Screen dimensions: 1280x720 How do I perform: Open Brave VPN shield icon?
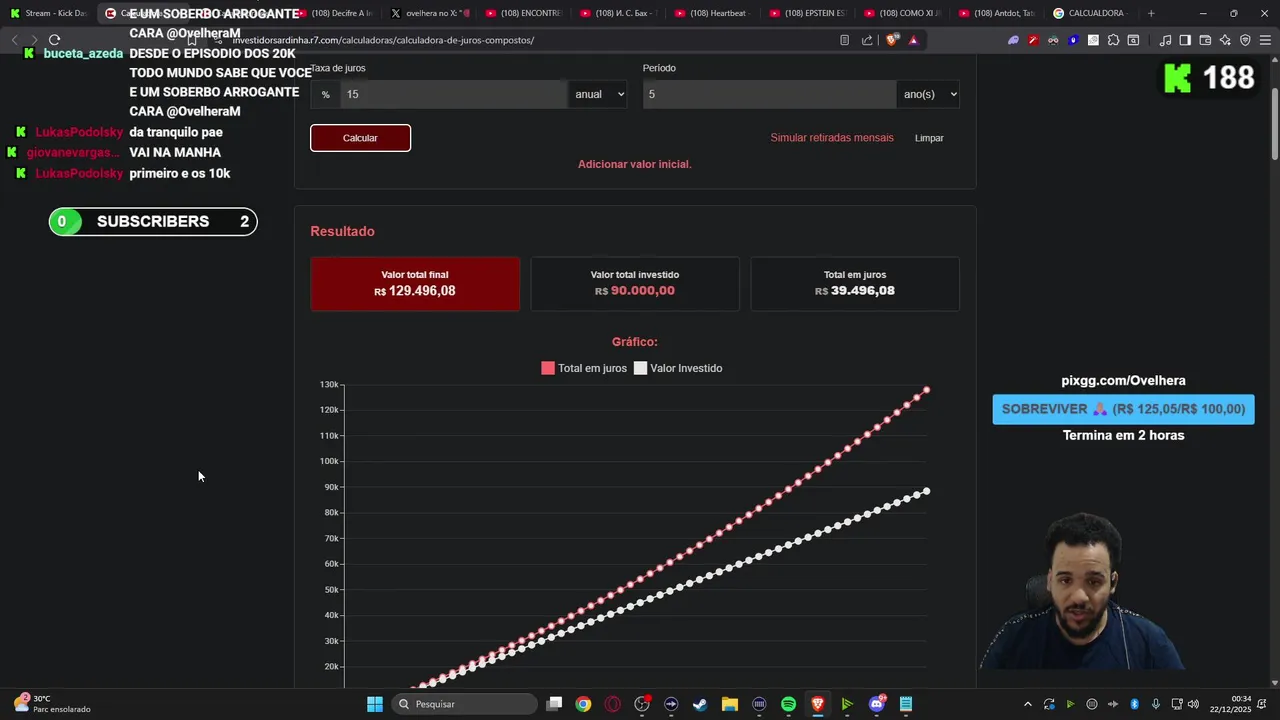coord(1245,40)
